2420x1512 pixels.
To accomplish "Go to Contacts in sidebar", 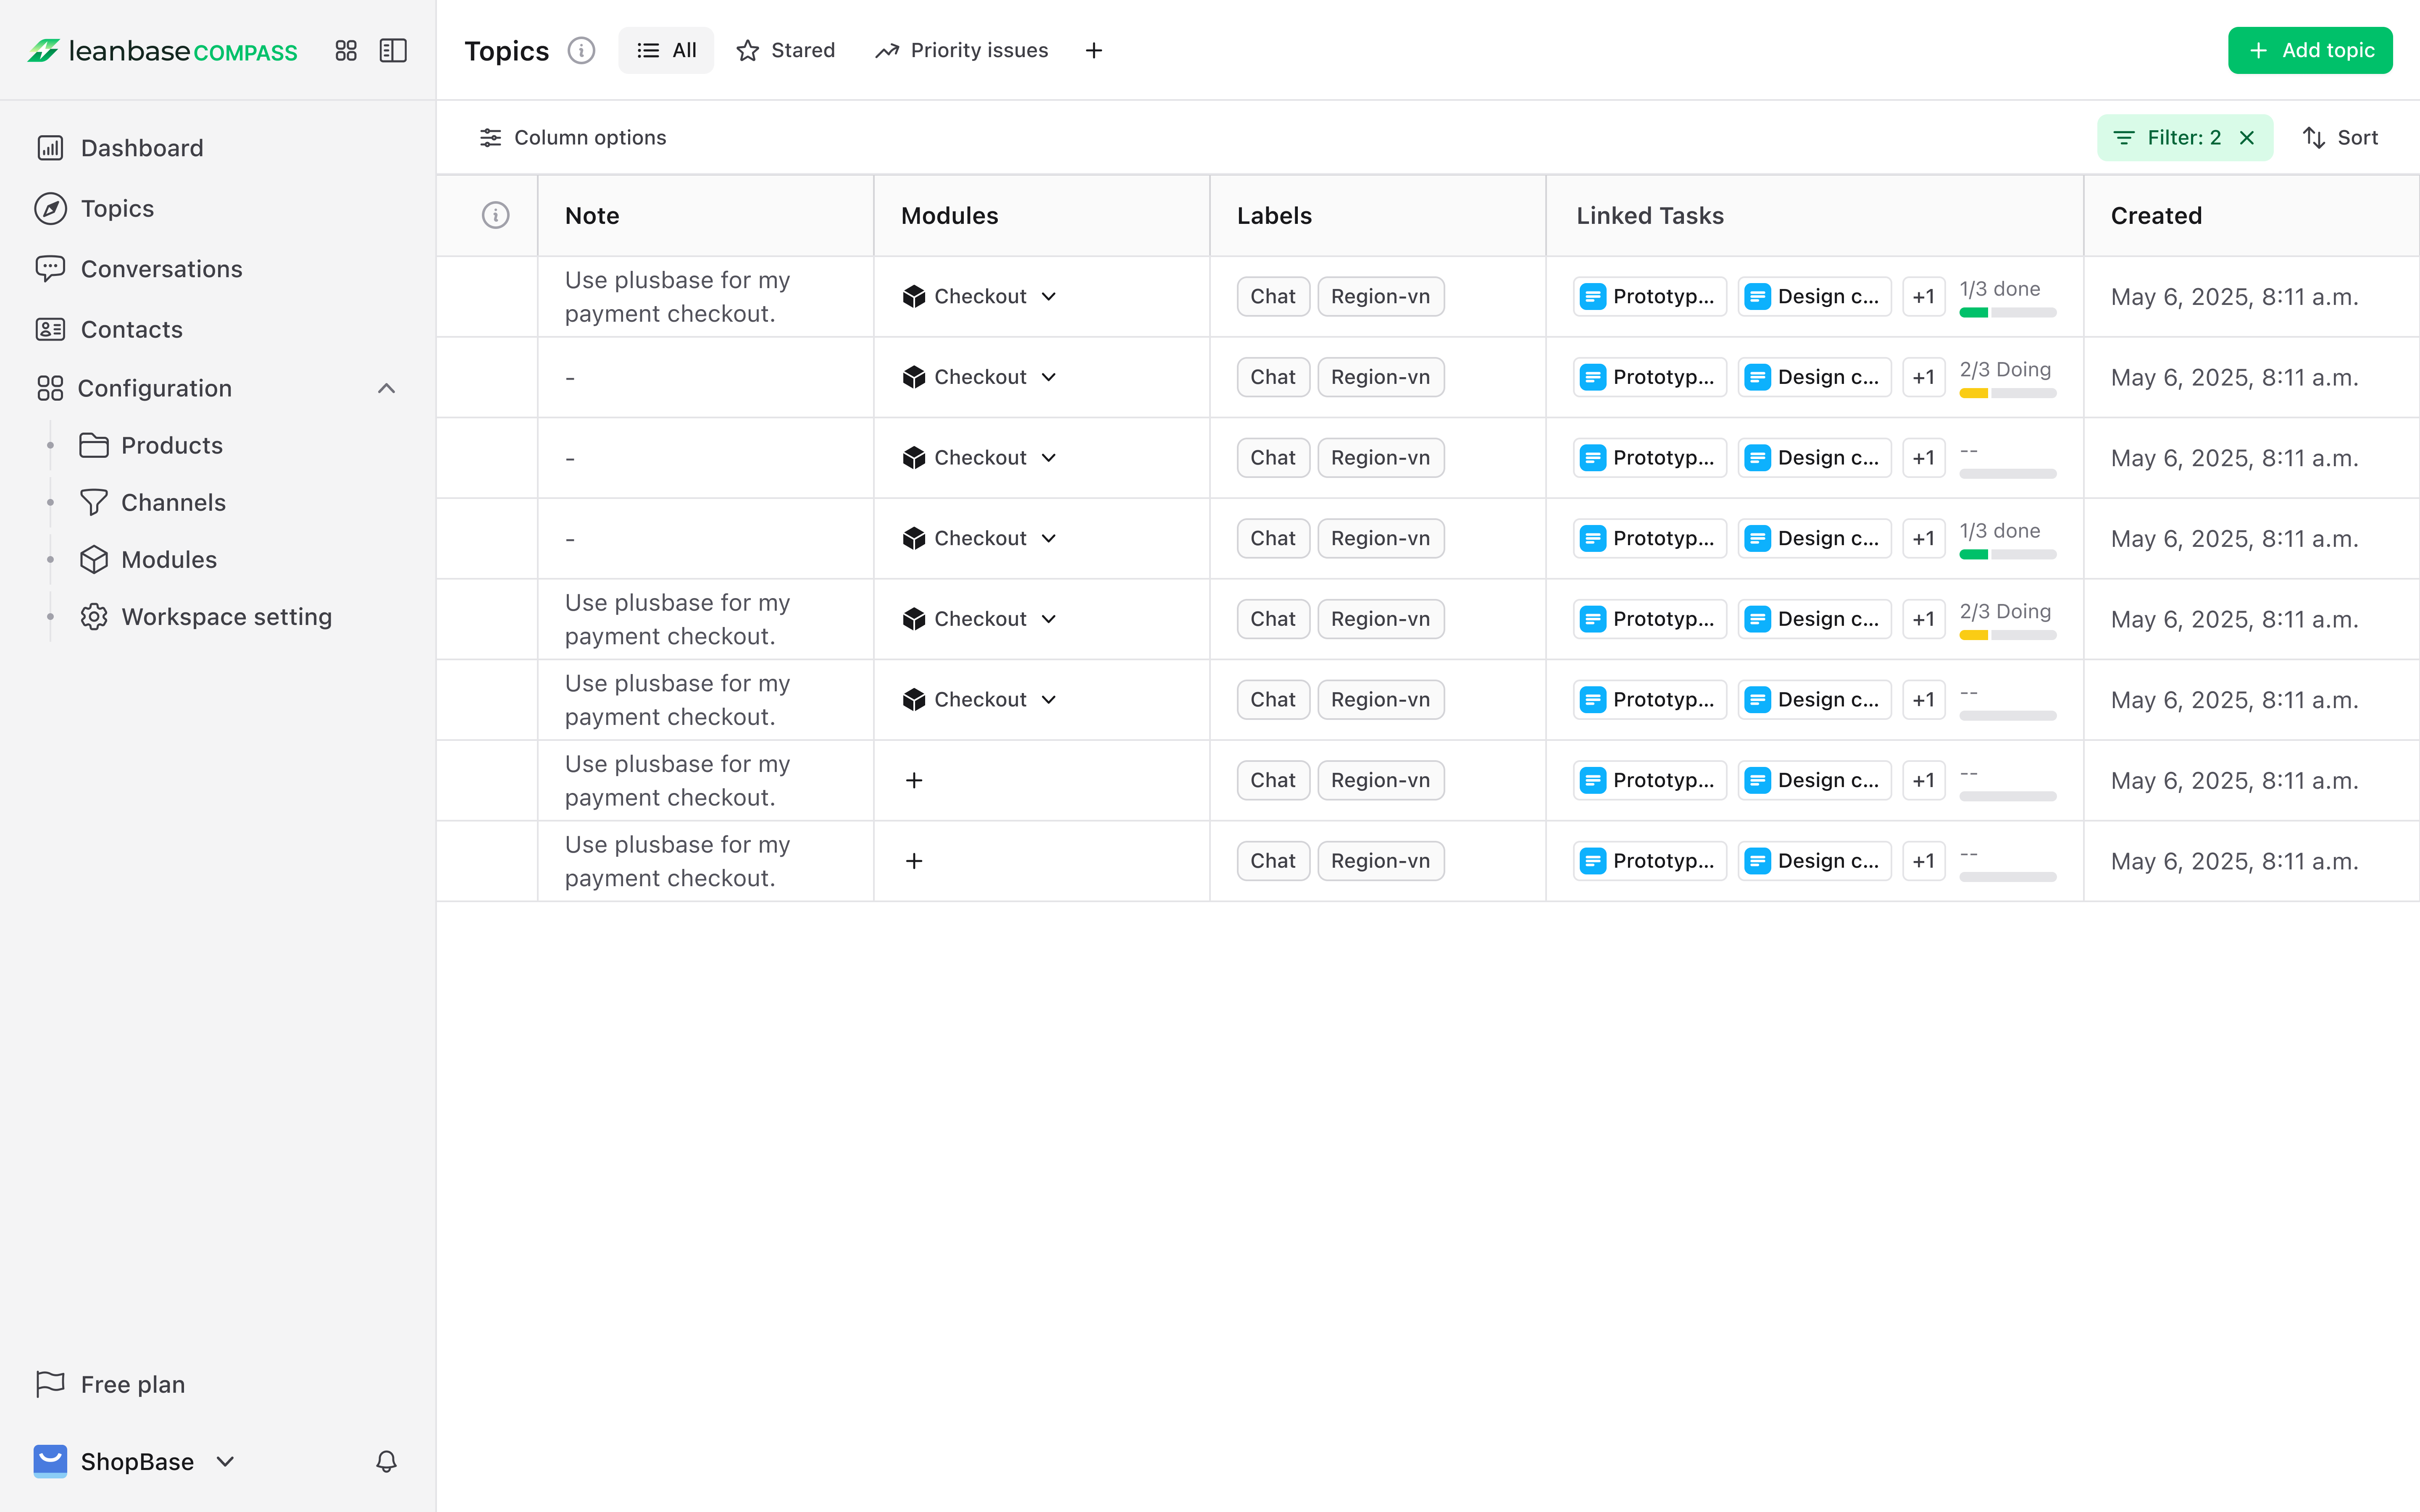I will click(131, 329).
